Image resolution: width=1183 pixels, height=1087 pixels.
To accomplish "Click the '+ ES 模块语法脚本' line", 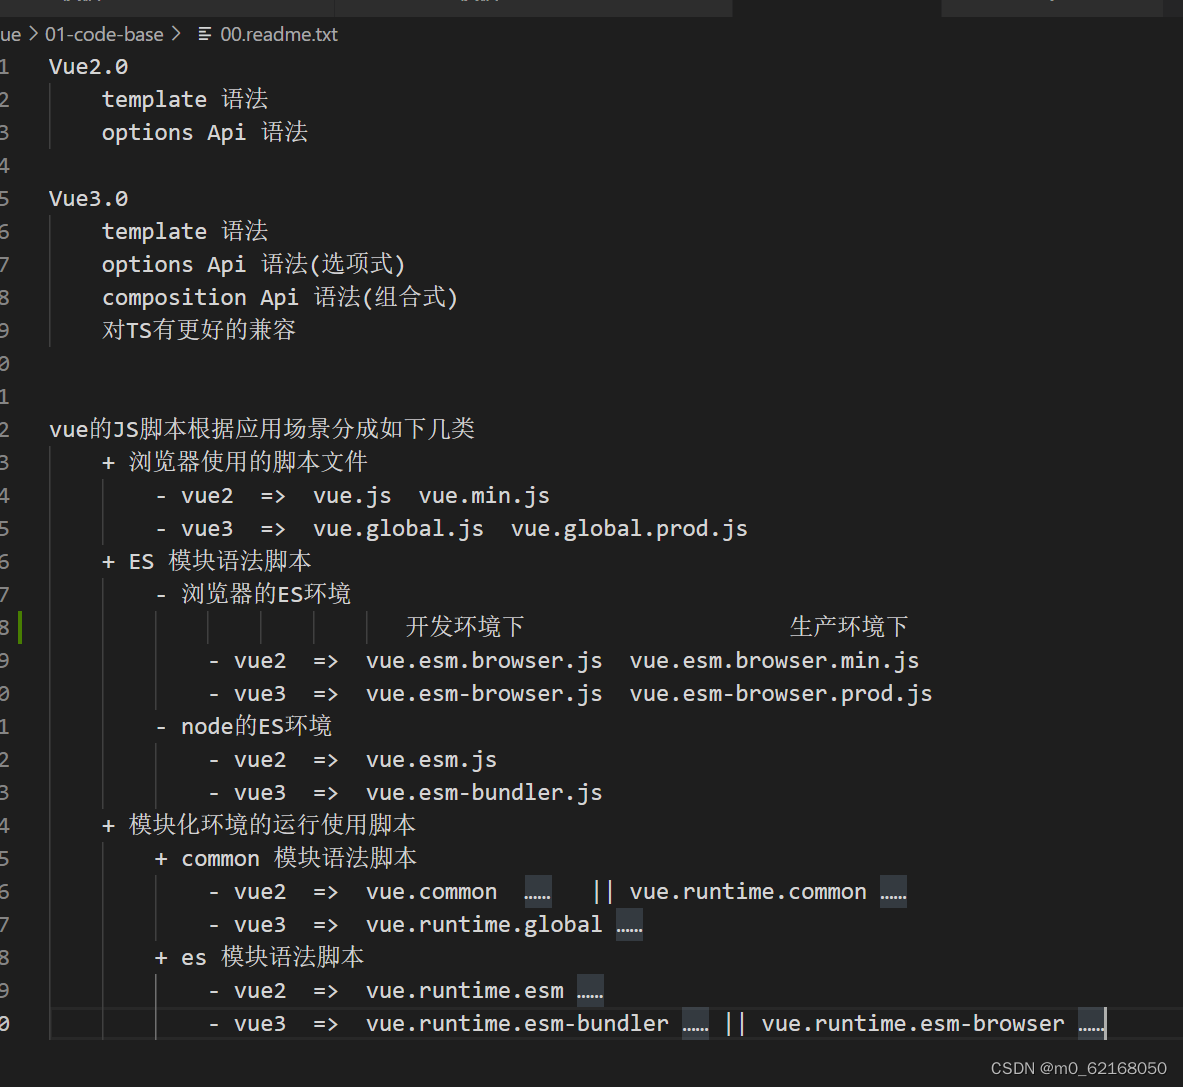I will coord(207,561).
